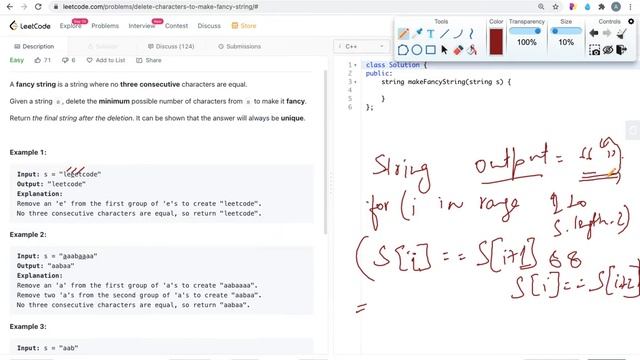The height and width of the screenshot is (360, 640).
Task: Click Example 1 input "leeetcode" text
Action: (80, 174)
